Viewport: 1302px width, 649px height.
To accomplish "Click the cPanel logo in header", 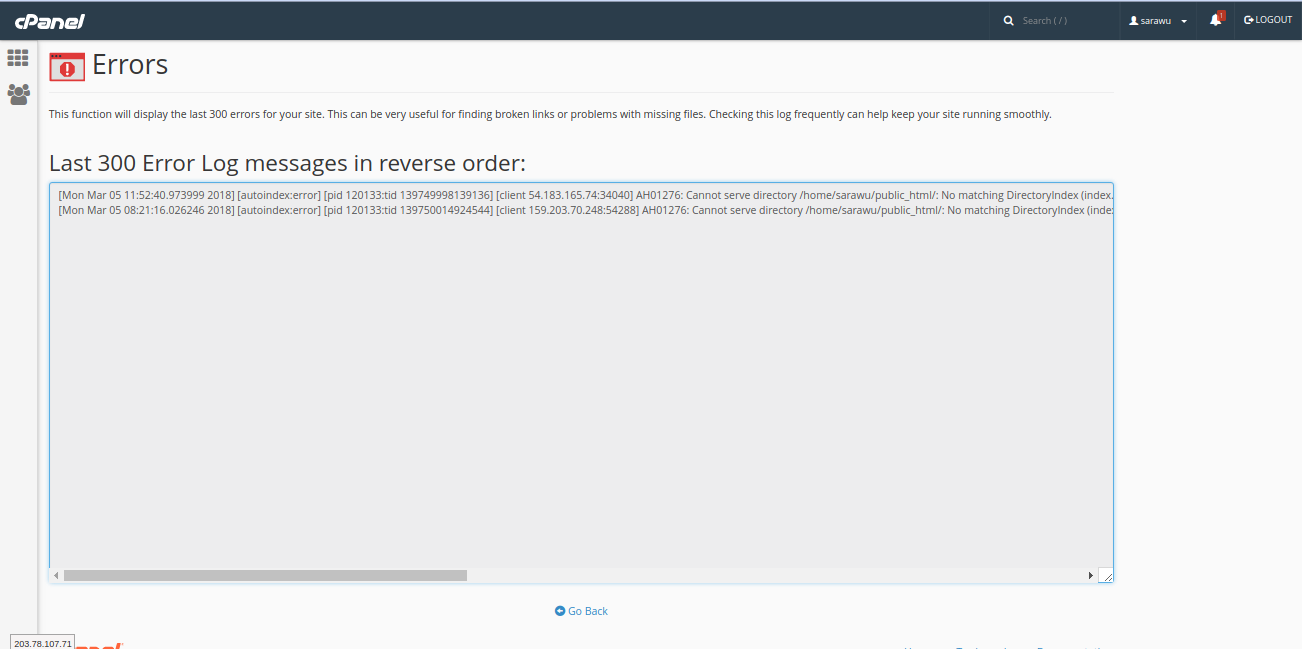I will tap(49, 21).
